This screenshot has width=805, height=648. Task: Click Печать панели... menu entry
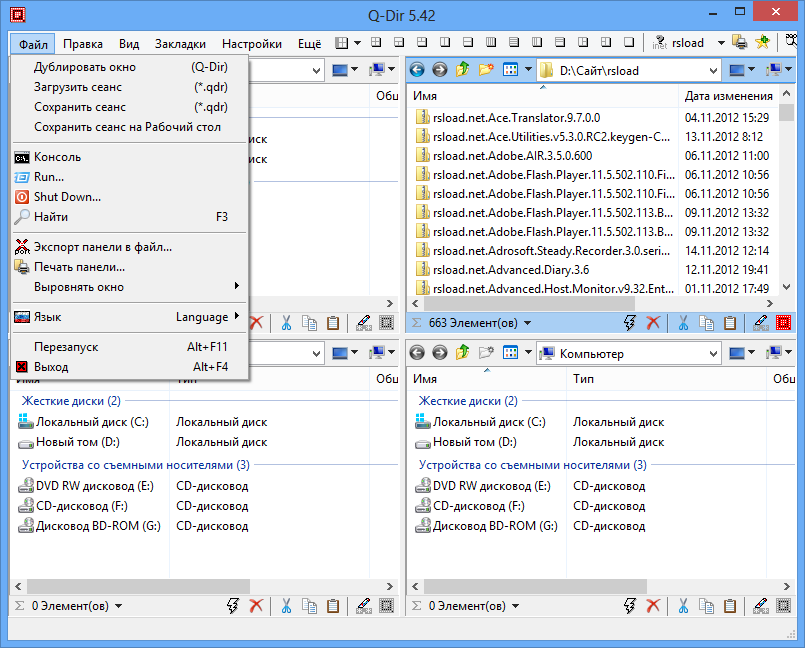[x=129, y=267]
